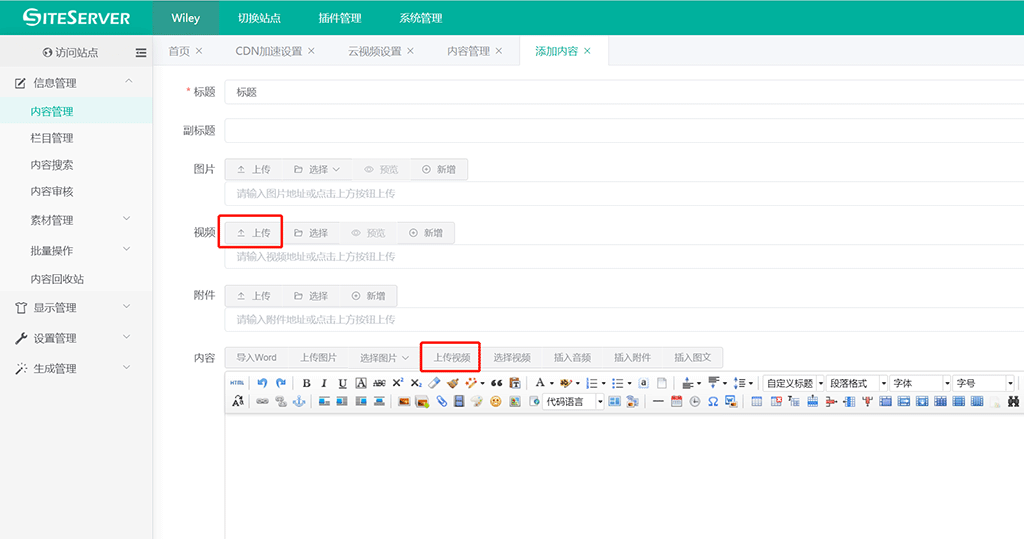Click the blockquote icon in editor toolbar

pyautogui.click(x=496, y=383)
